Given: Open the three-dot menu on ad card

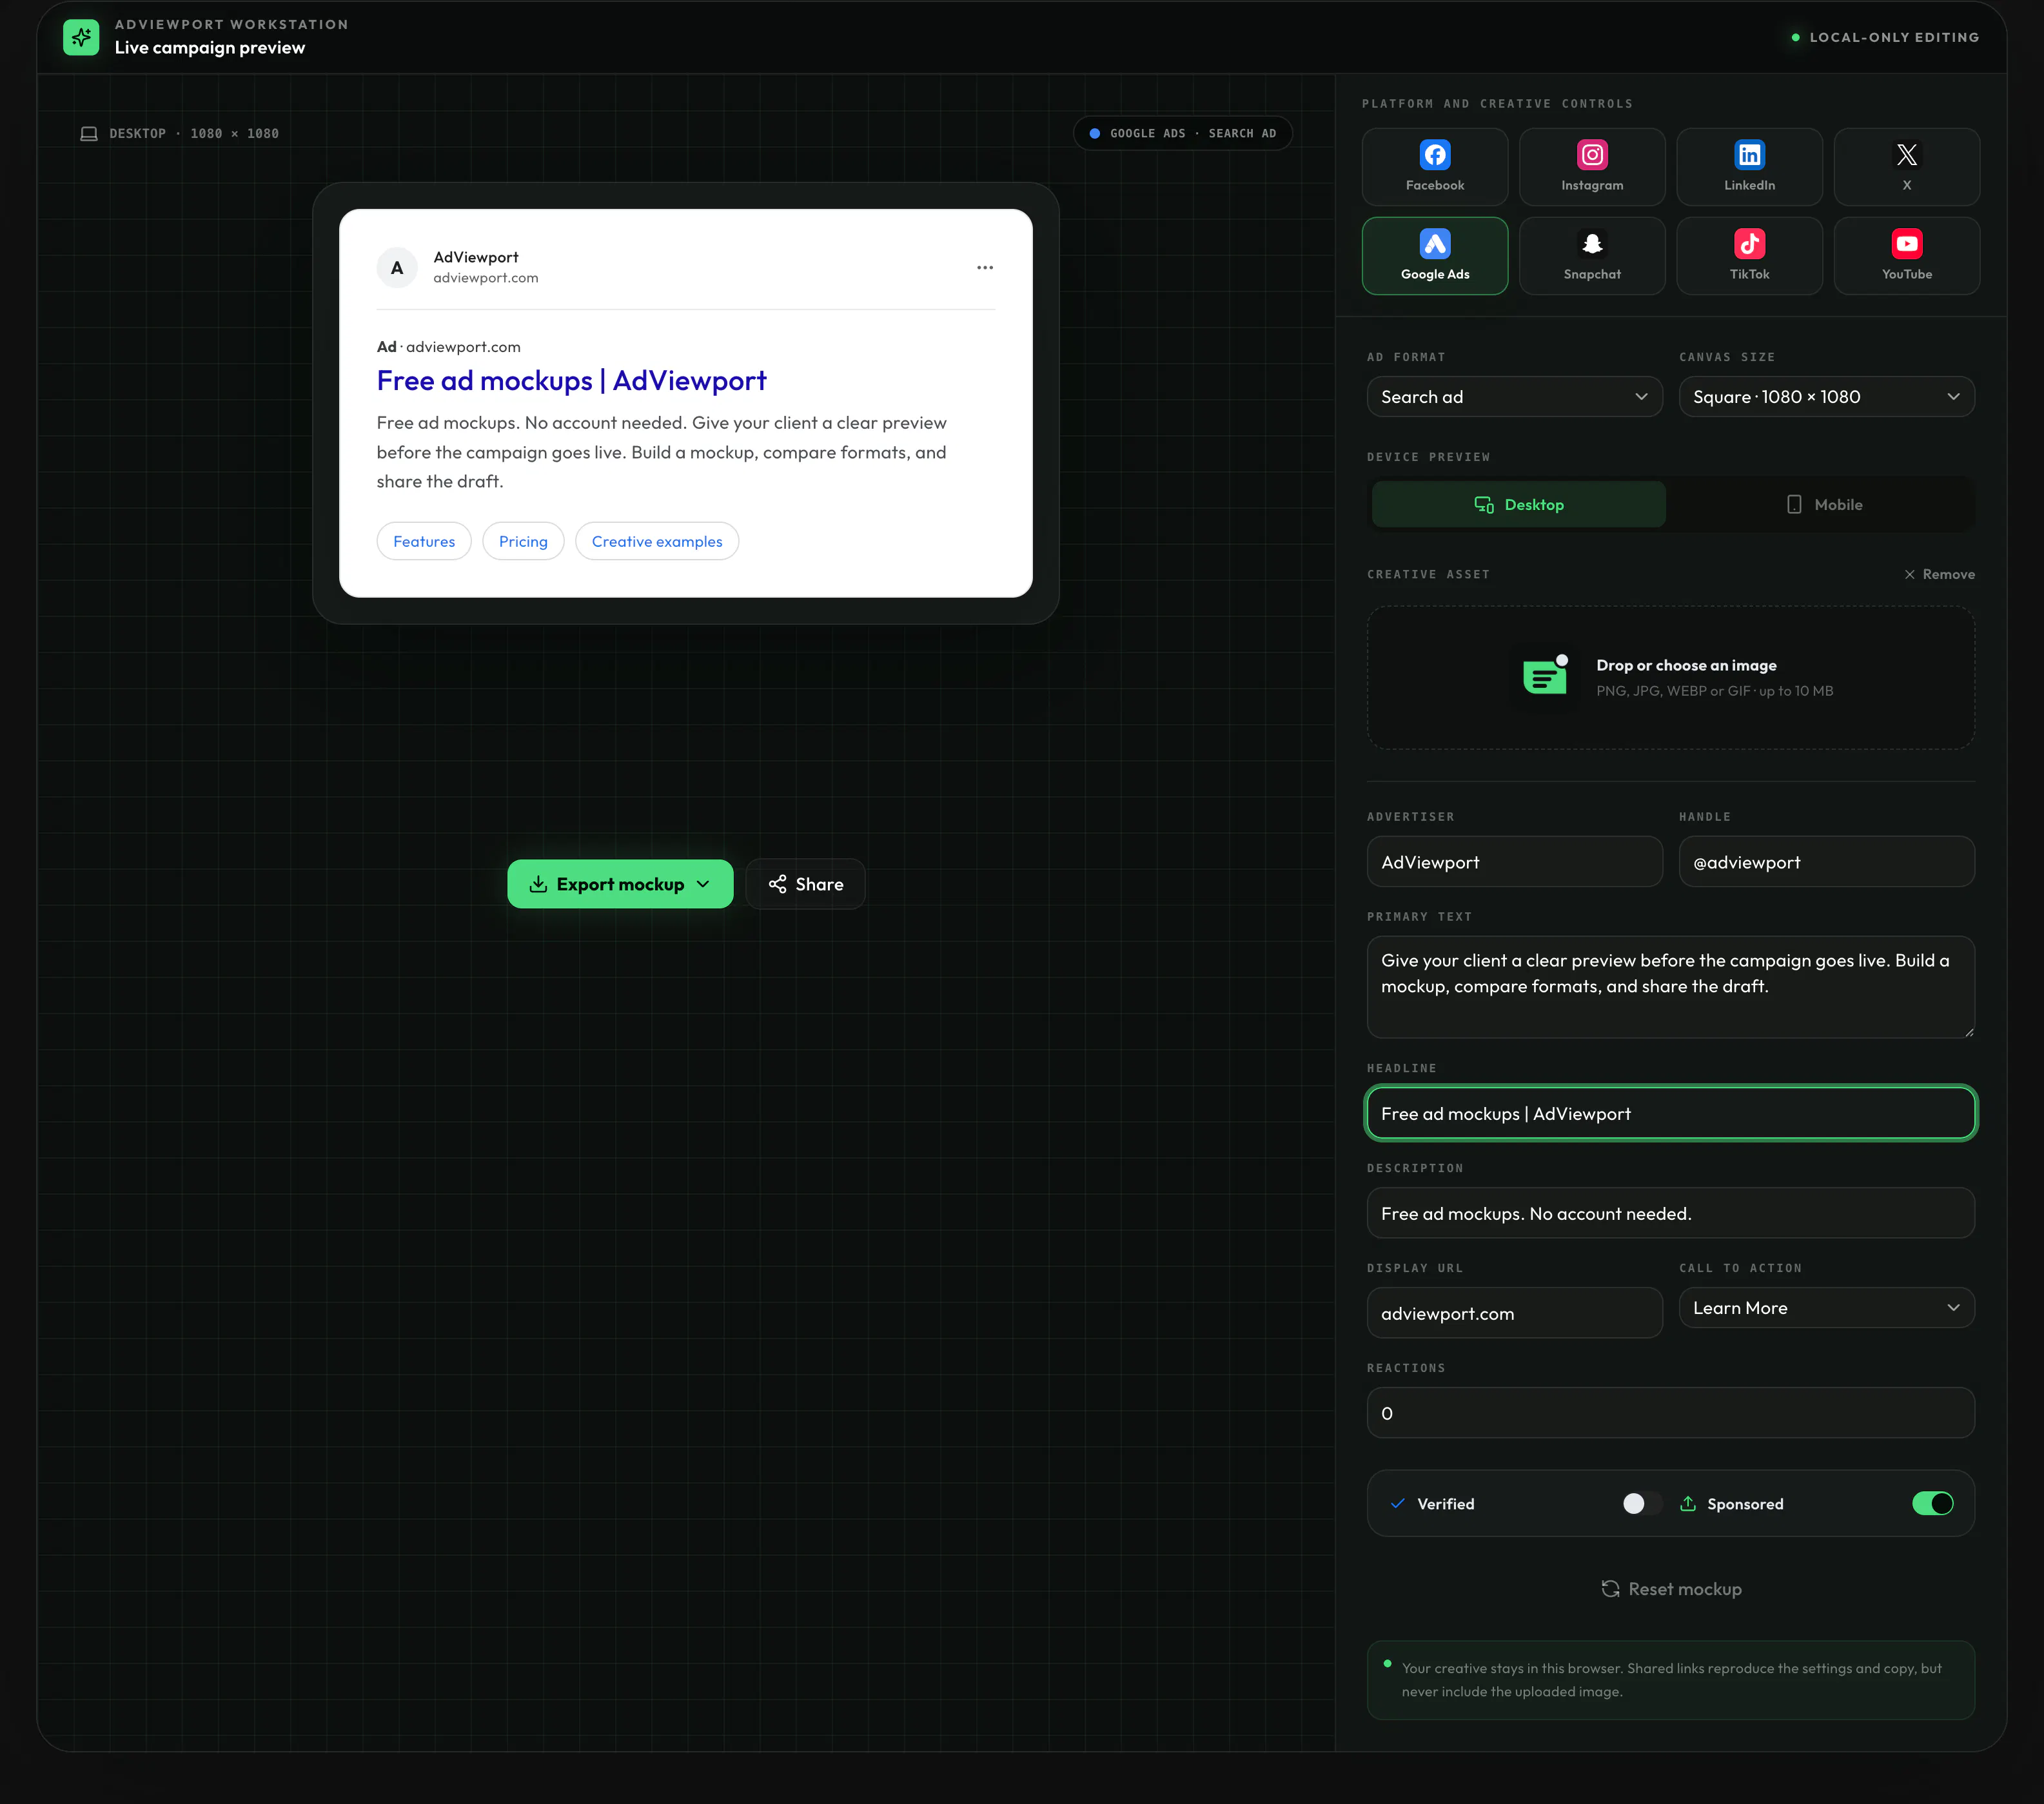Looking at the screenshot, I should click(x=985, y=267).
